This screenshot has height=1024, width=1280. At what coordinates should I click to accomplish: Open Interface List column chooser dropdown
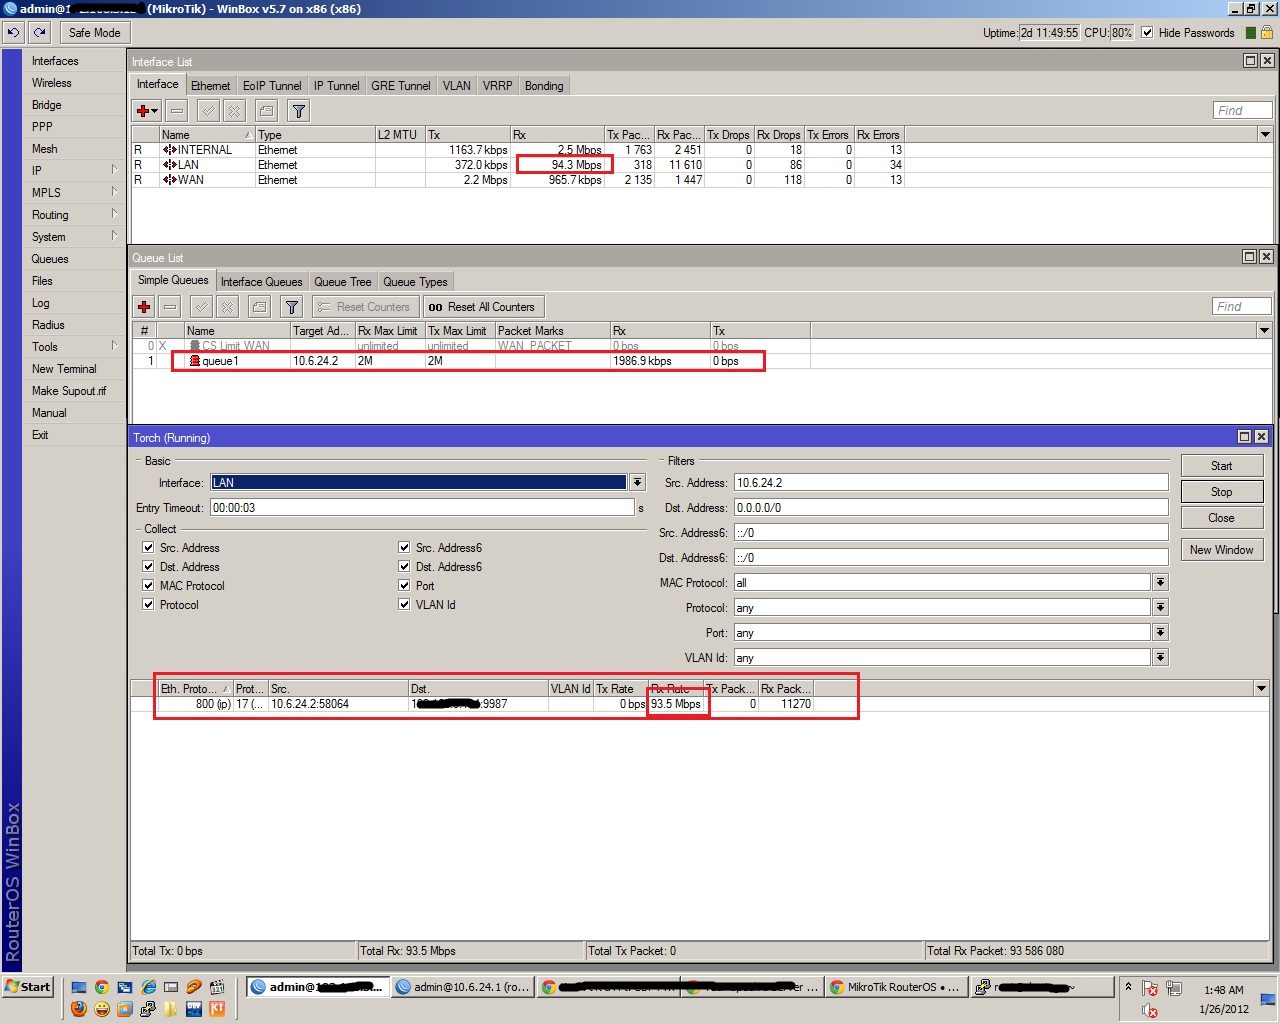[1265, 135]
